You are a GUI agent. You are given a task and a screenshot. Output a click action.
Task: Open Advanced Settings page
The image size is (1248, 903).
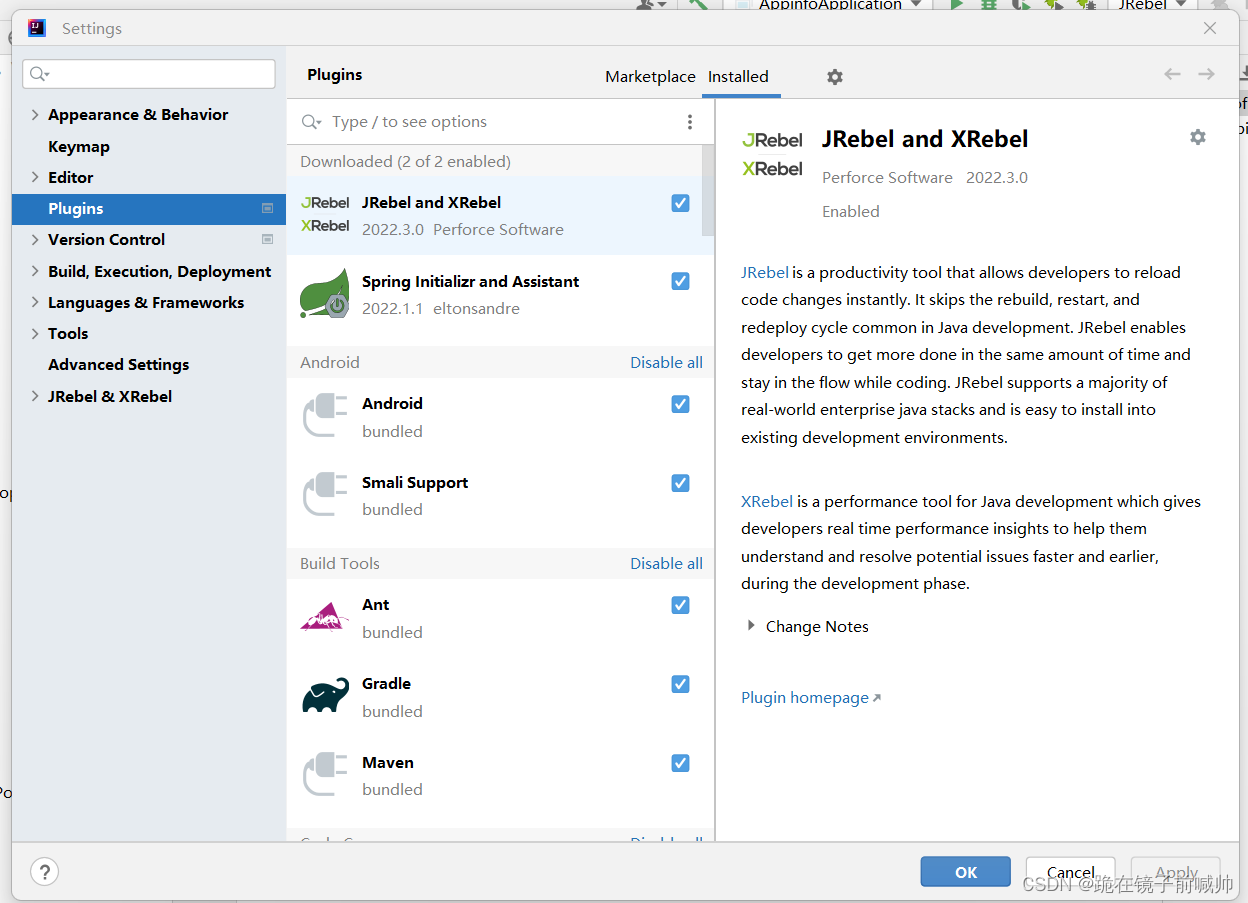(119, 364)
